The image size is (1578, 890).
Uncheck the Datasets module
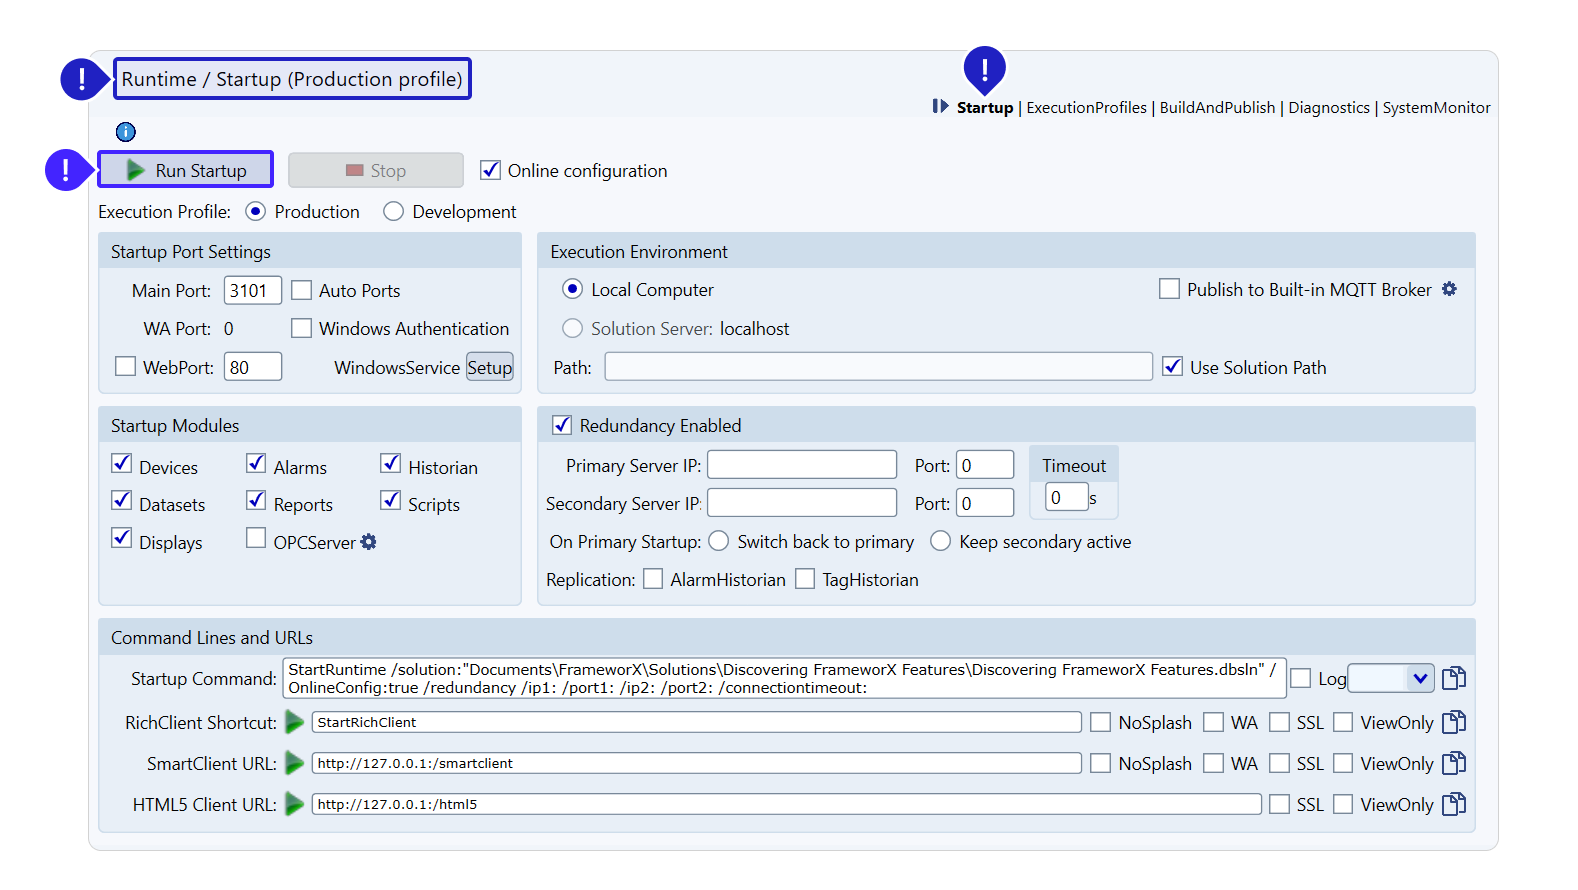coord(121,500)
